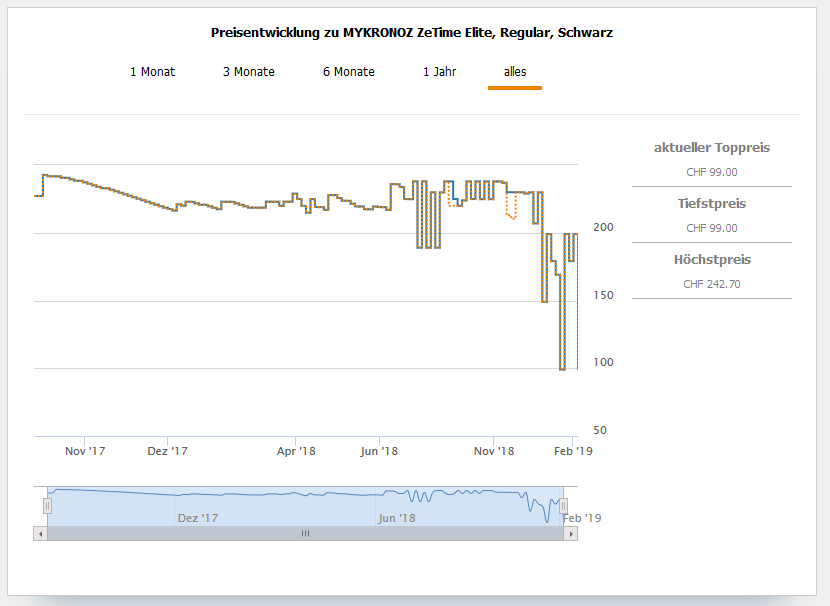Click the 'alles' range tab
Screen dimensions: 830x606
(x=515, y=72)
